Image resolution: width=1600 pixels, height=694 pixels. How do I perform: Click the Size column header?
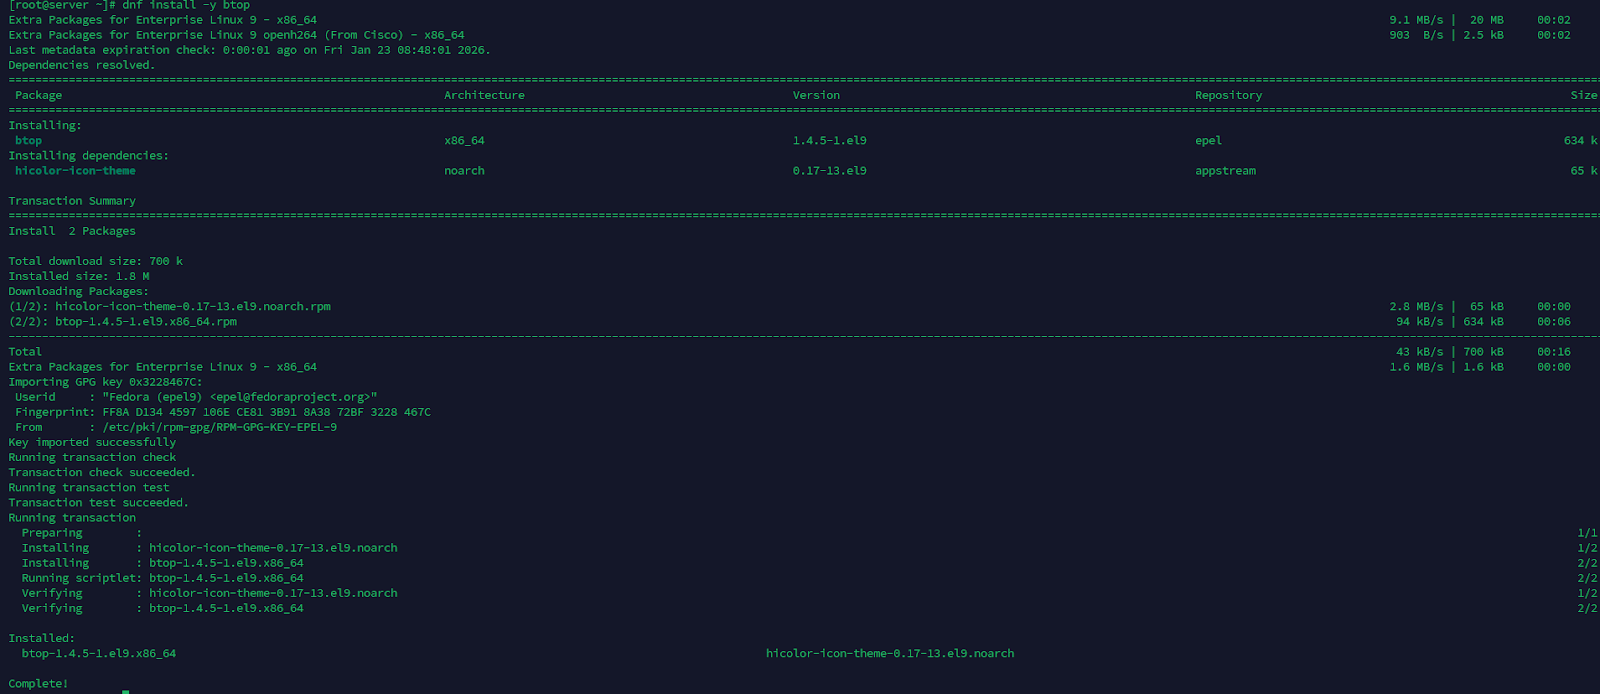point(1583,95)
